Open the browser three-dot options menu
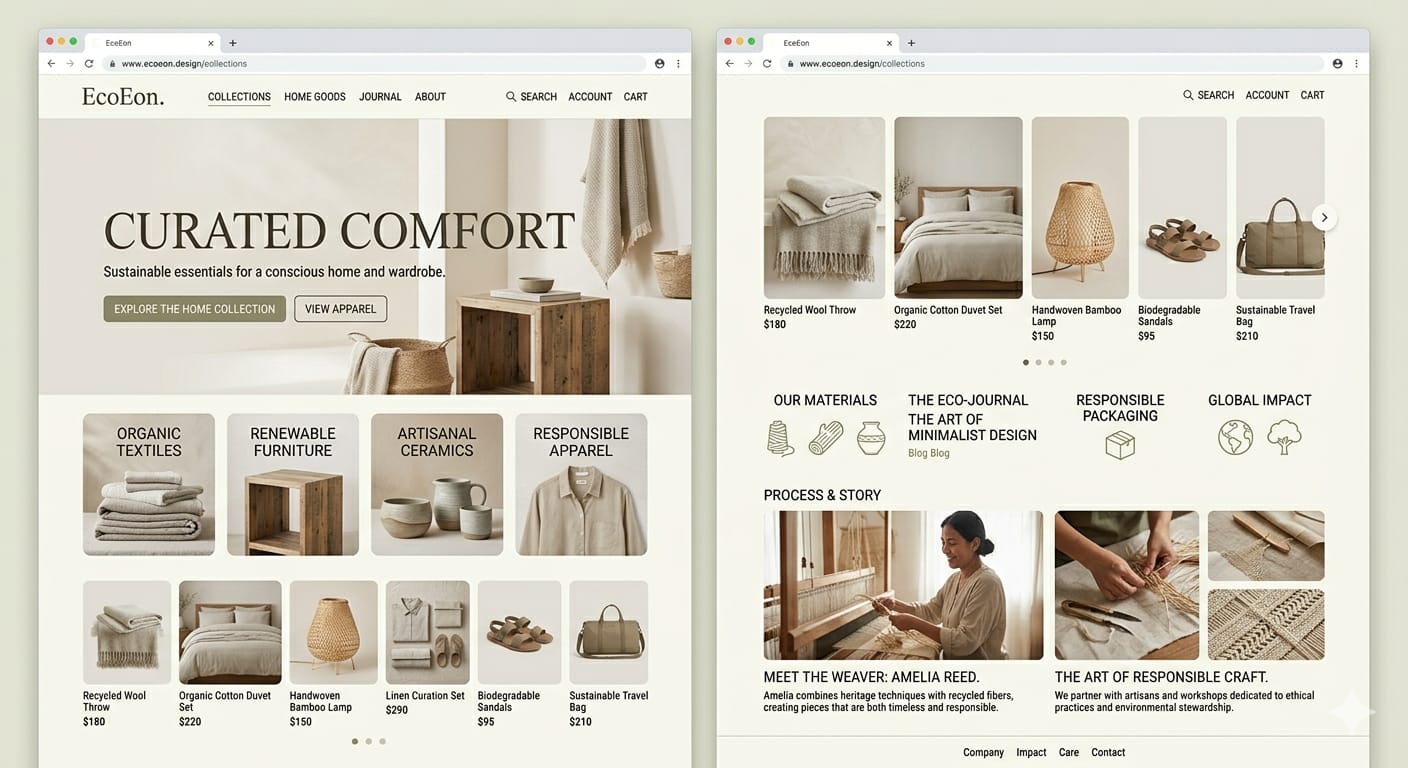Image resolution: width=1408 pixels, height=768 pixels. [678, 63]
